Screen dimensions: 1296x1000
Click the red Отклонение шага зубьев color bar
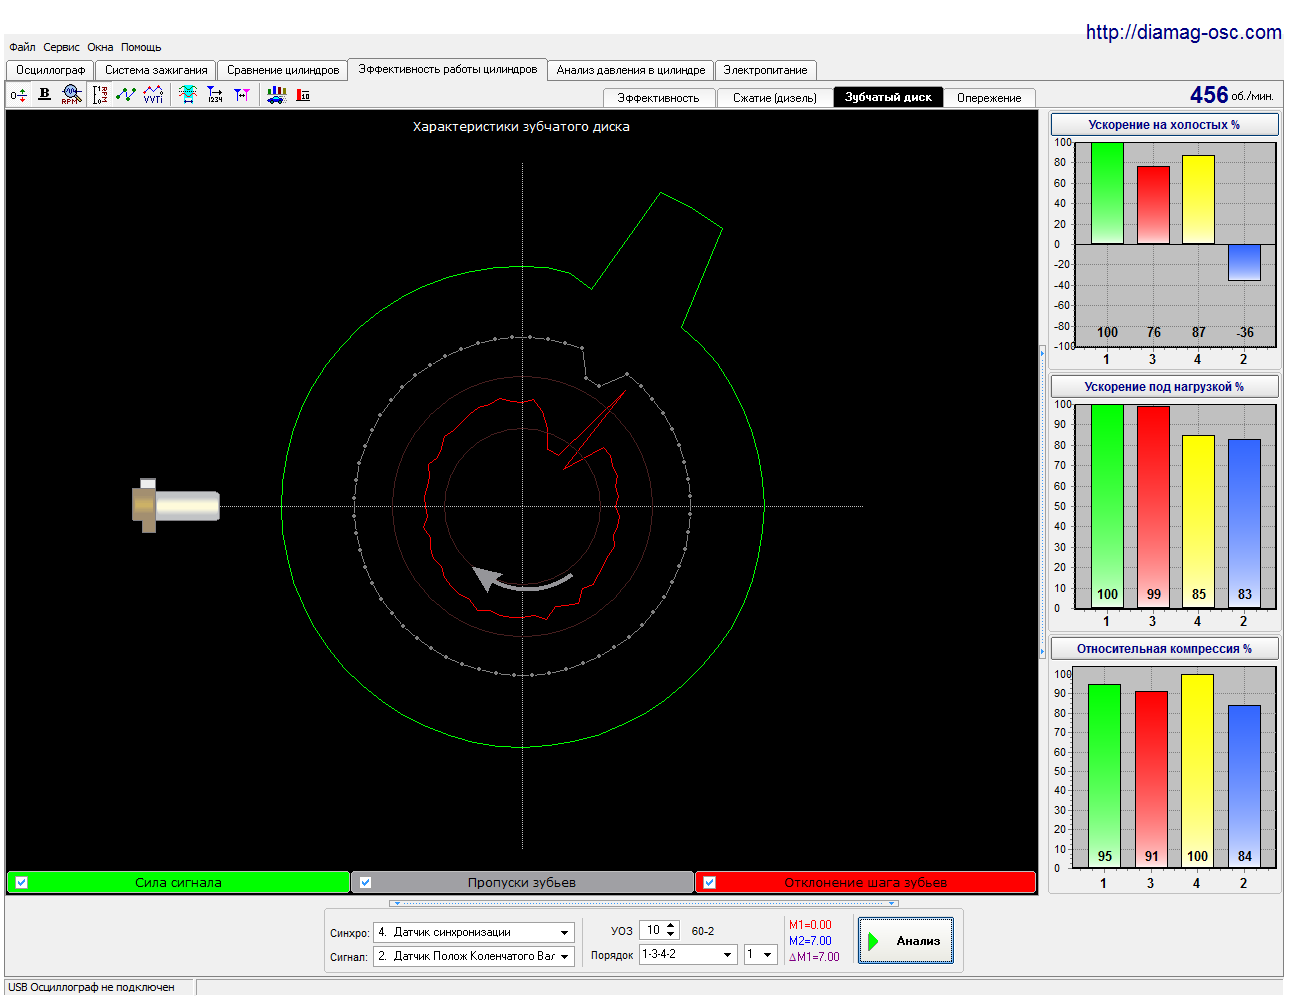tap(866, 882)
